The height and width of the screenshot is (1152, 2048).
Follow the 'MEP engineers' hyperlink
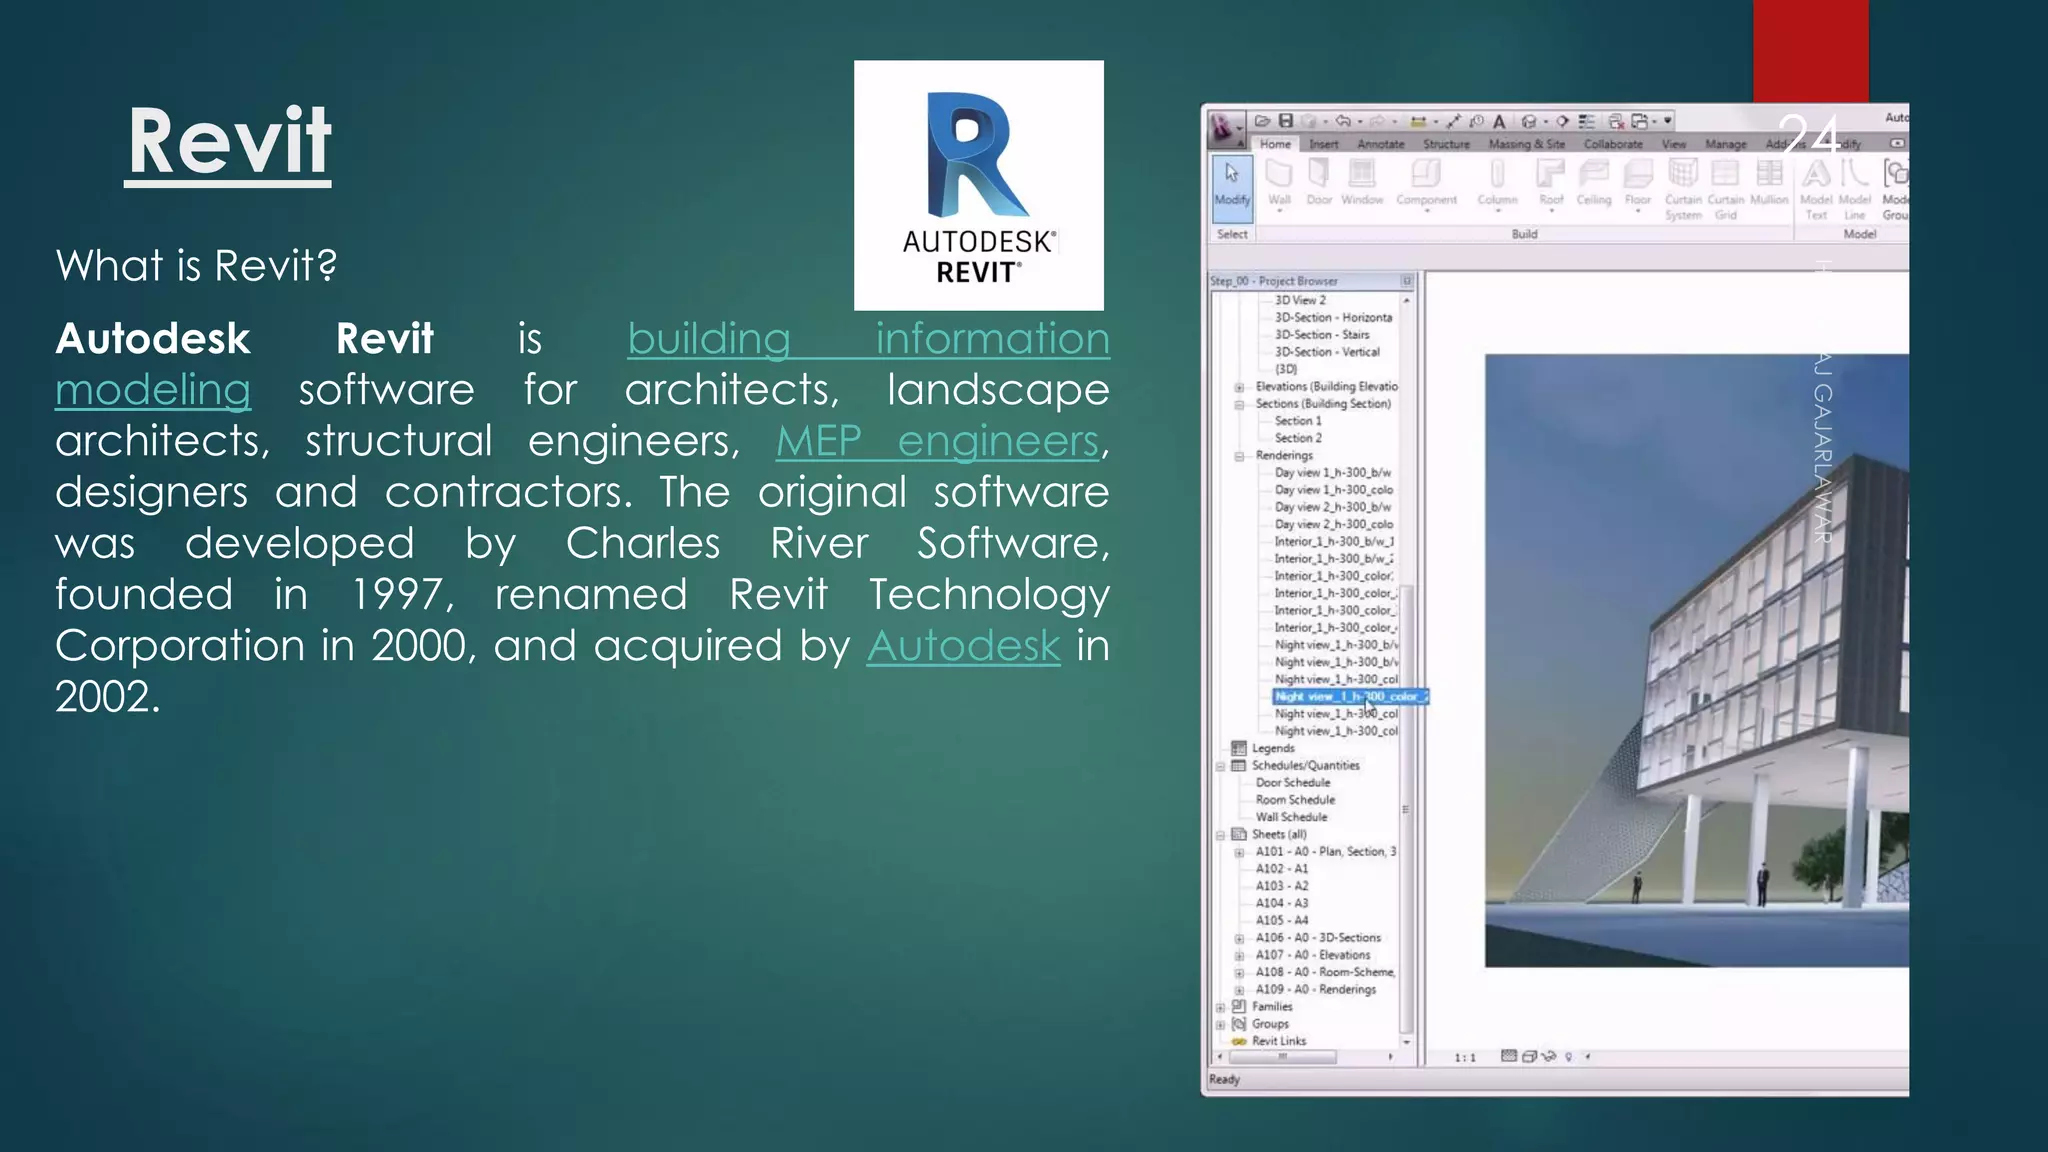pyautogui.click(x=938, y=441)
